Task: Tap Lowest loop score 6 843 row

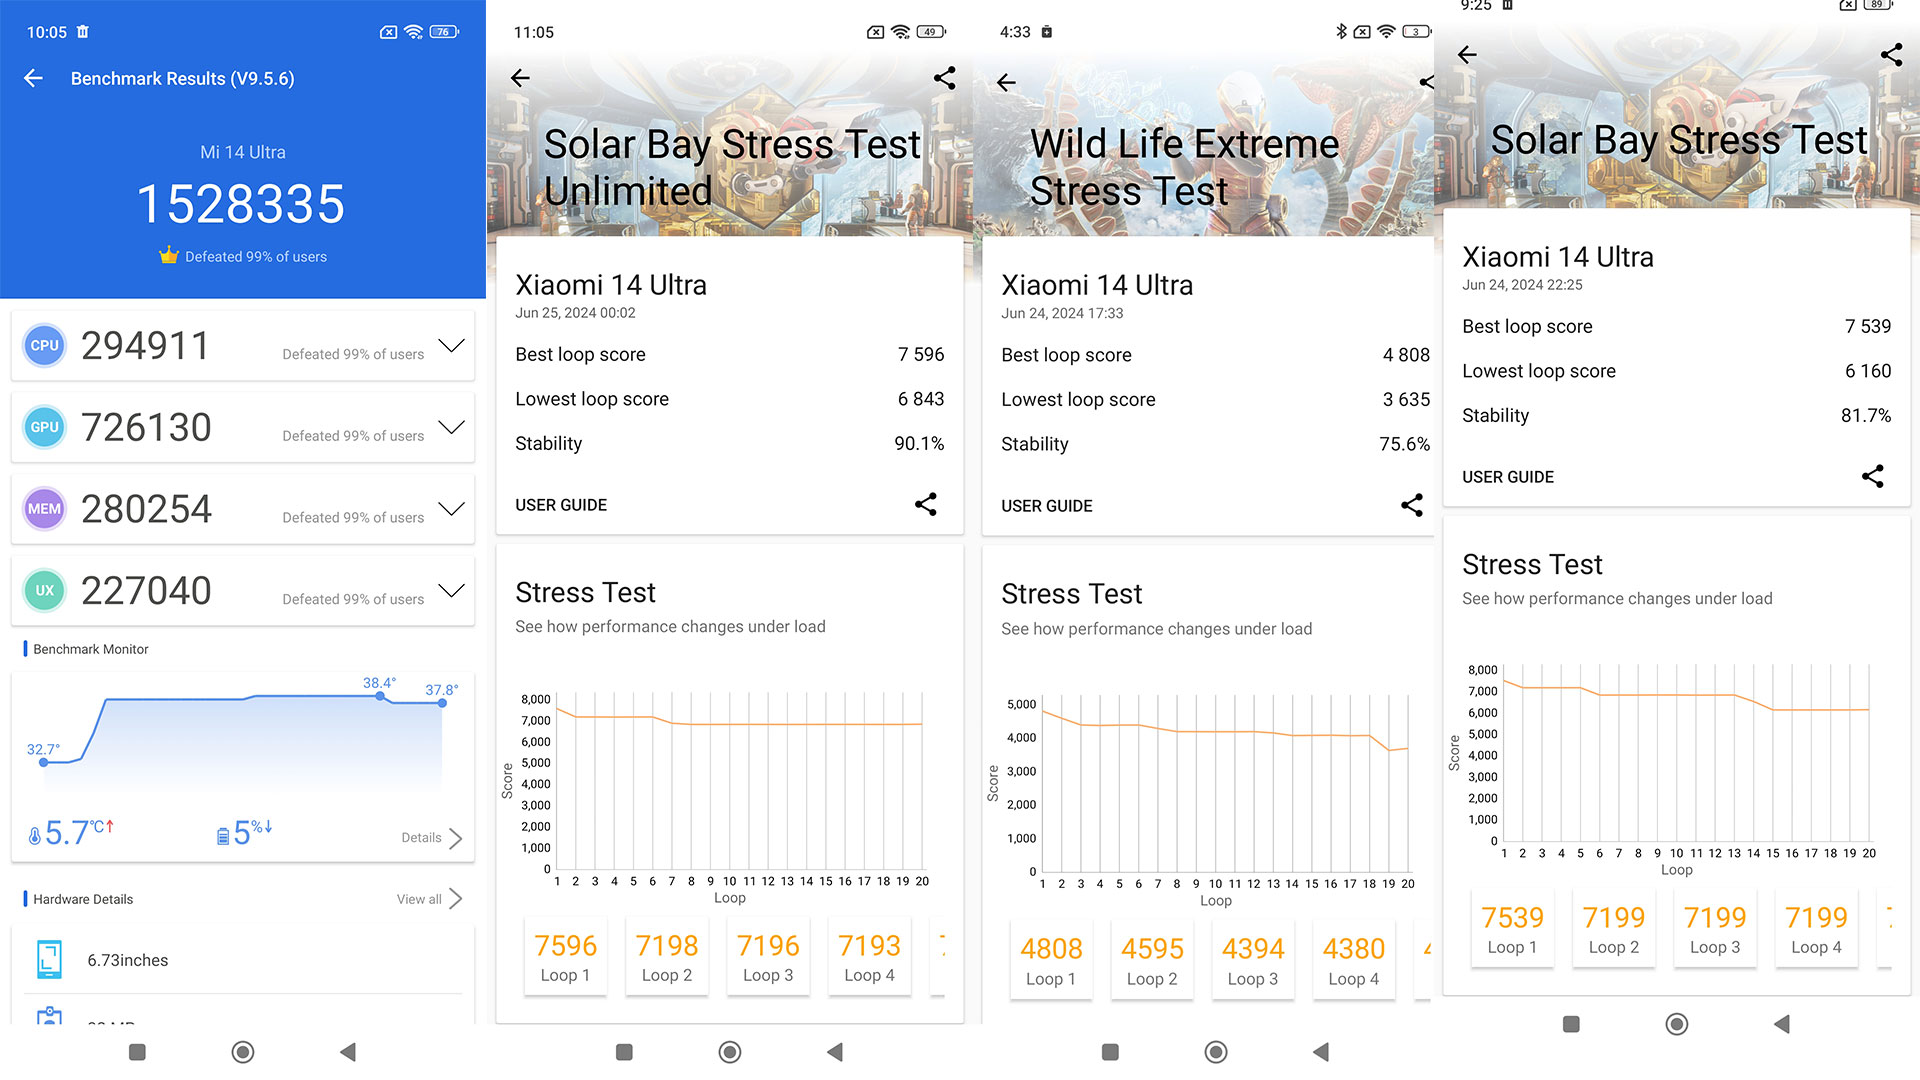Action: [730, 399]
